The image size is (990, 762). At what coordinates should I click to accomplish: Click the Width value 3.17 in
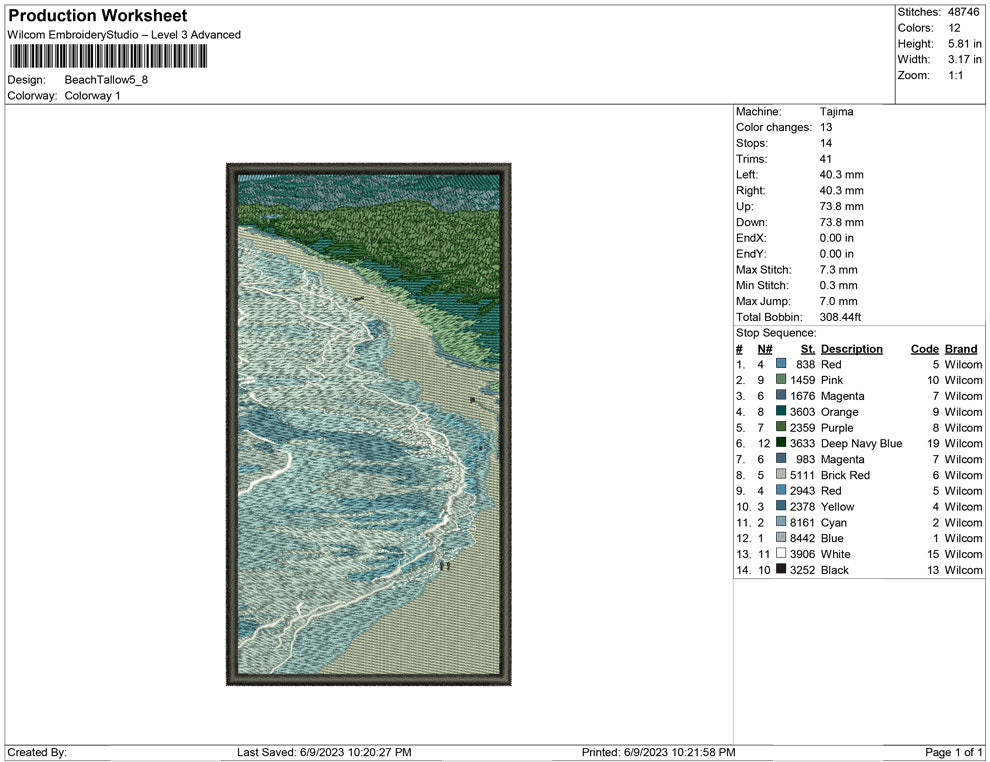click(964, 59)
